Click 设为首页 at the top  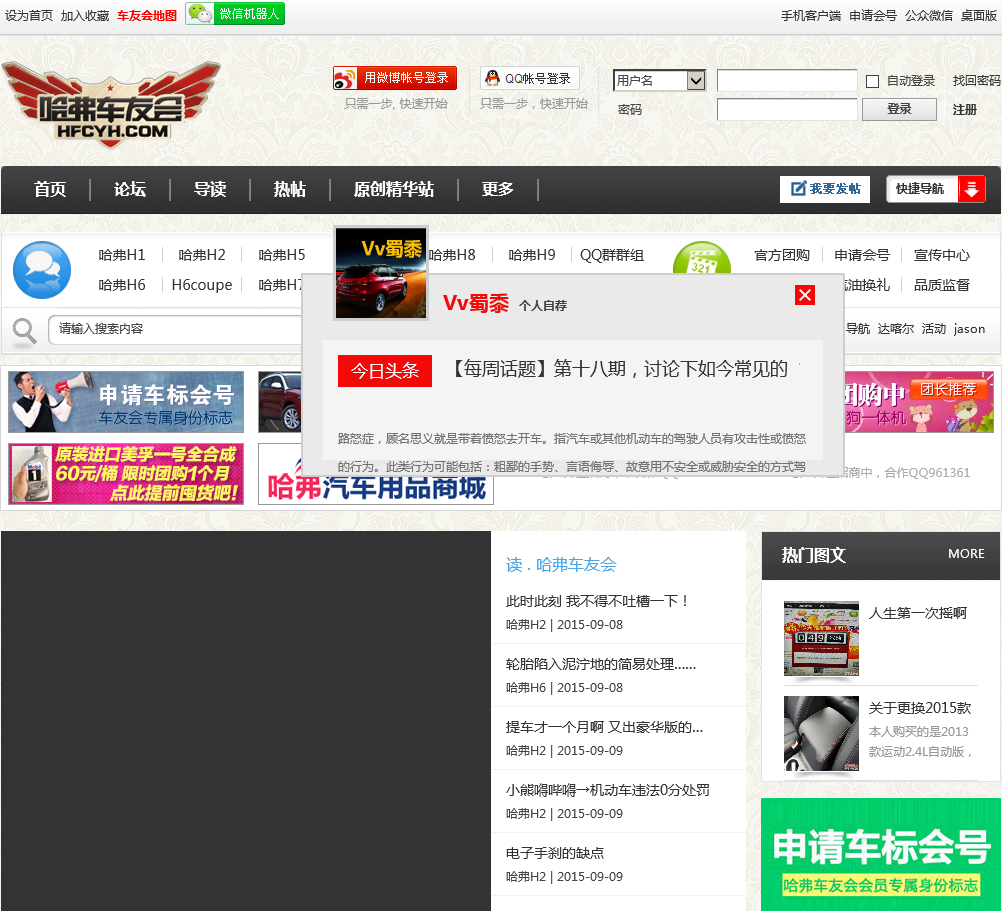click(29, 15)
